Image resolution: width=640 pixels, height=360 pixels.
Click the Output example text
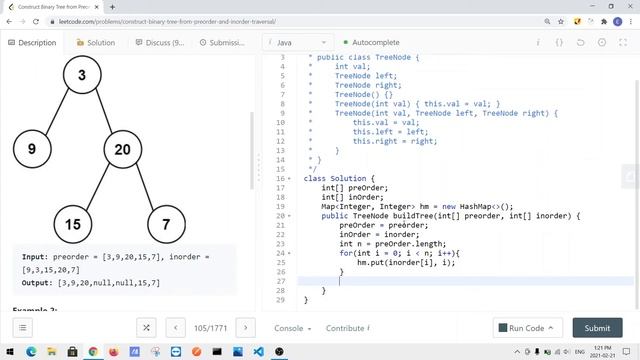point(91,282)
